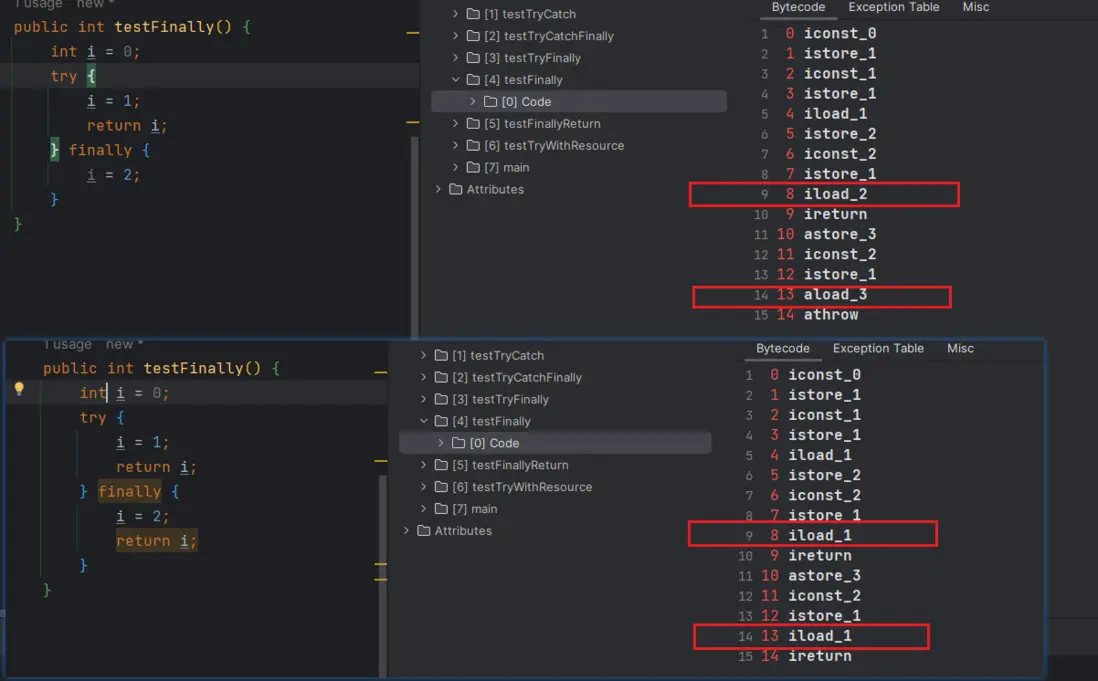This screenshot has width=1098, height=681.
Task: Expand [2] testTryCatchFinally in upper tree
Action: pyautogui.click(x=455, y=36)
